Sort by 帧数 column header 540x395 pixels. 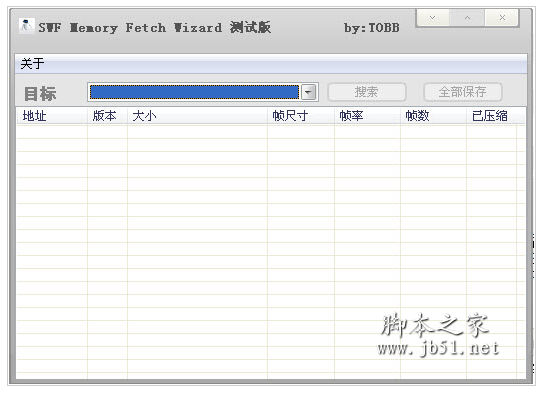point(433,116)
